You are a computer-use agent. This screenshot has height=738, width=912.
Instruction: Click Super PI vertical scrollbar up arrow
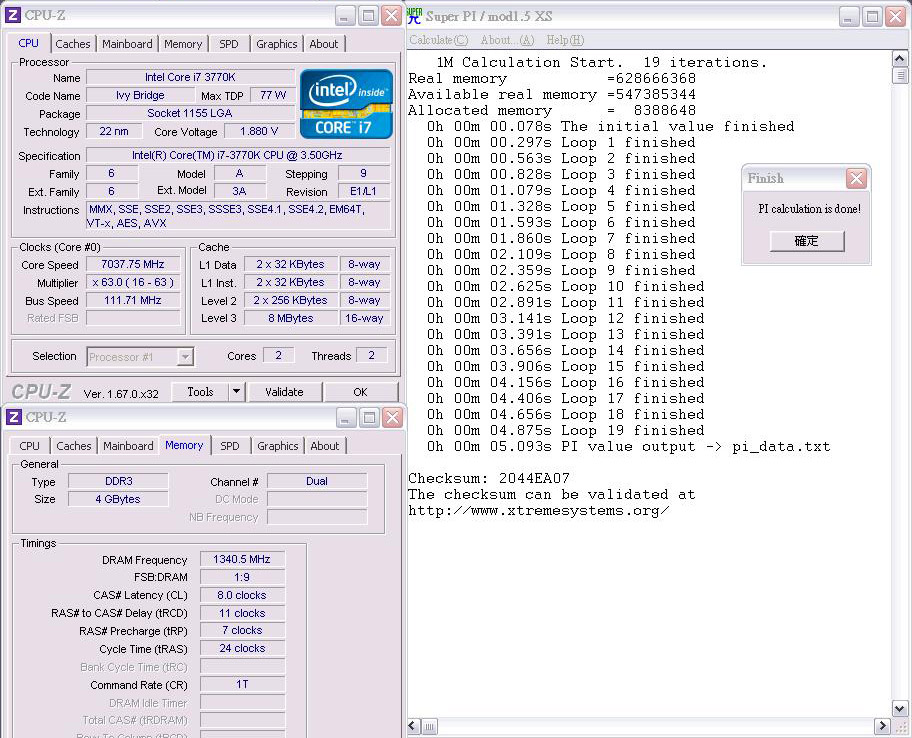[x=899, y=59]
